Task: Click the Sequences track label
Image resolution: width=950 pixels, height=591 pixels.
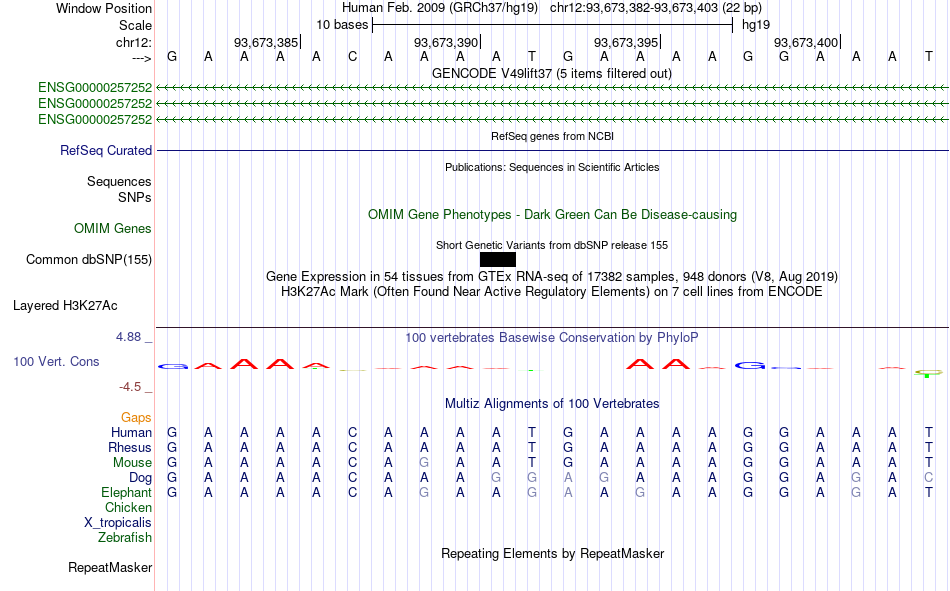Action: click(119, 181)
